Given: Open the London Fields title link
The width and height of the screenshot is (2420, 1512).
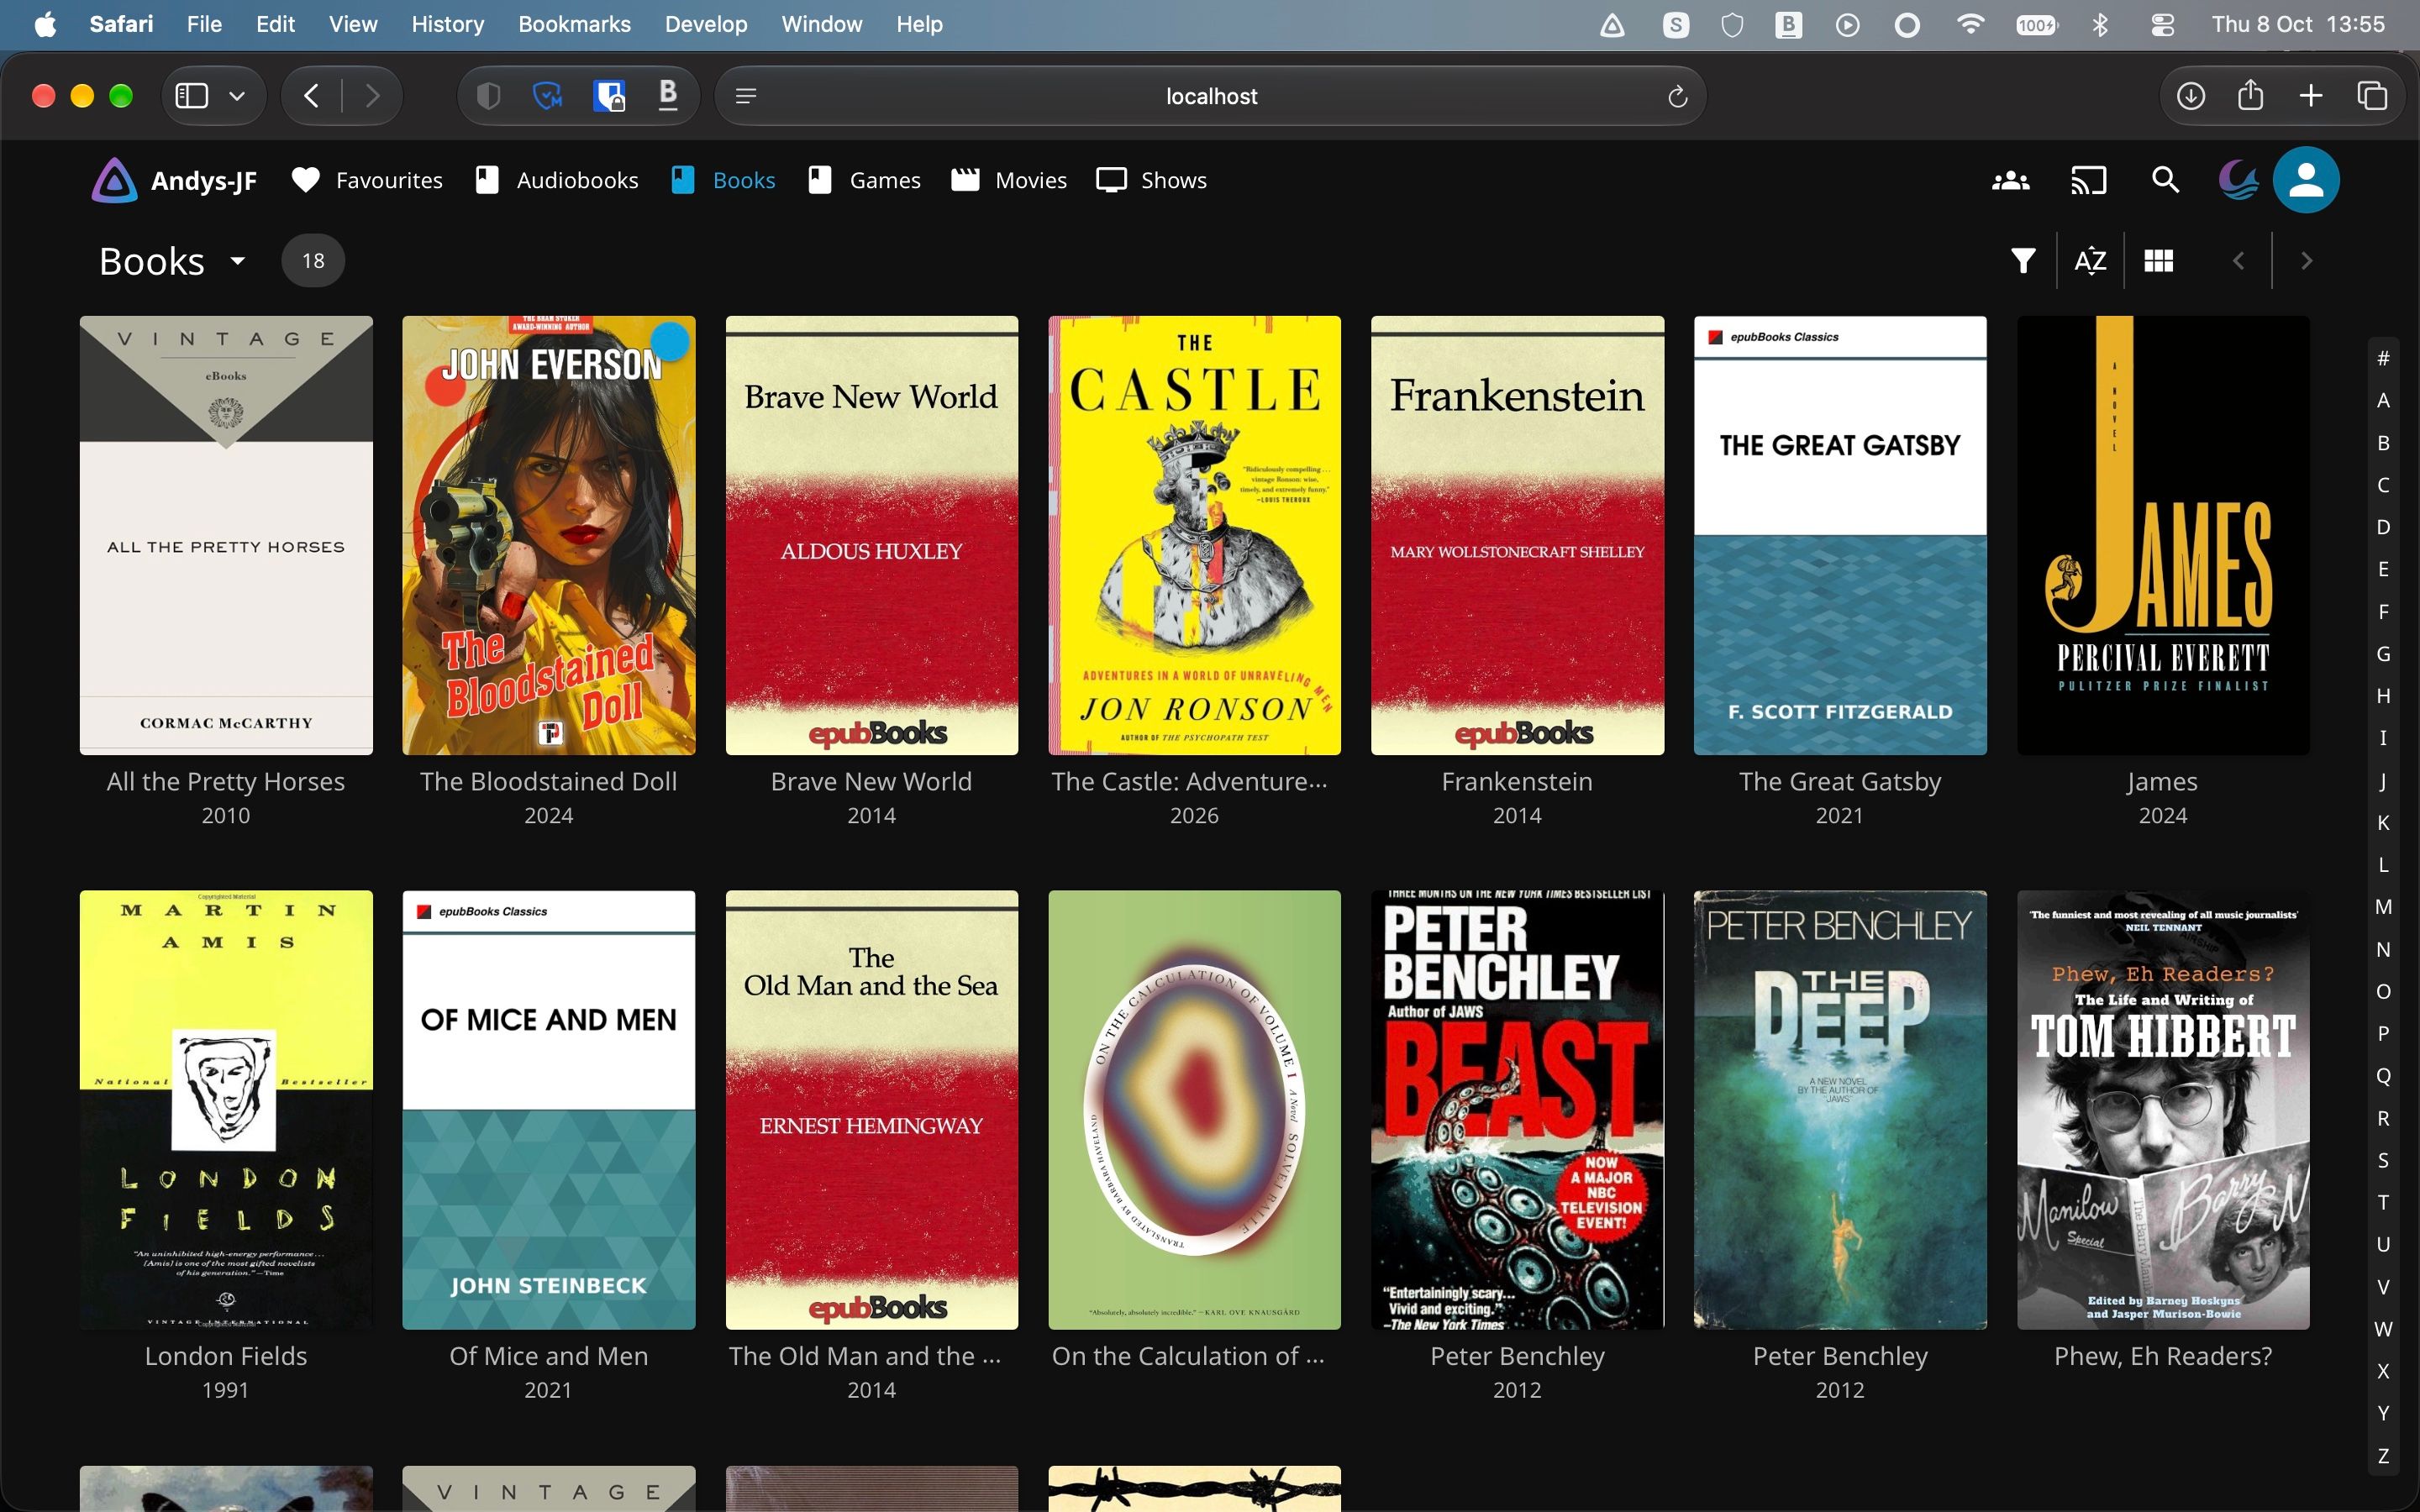Looking at the screenshot, I should (226, 1356).
